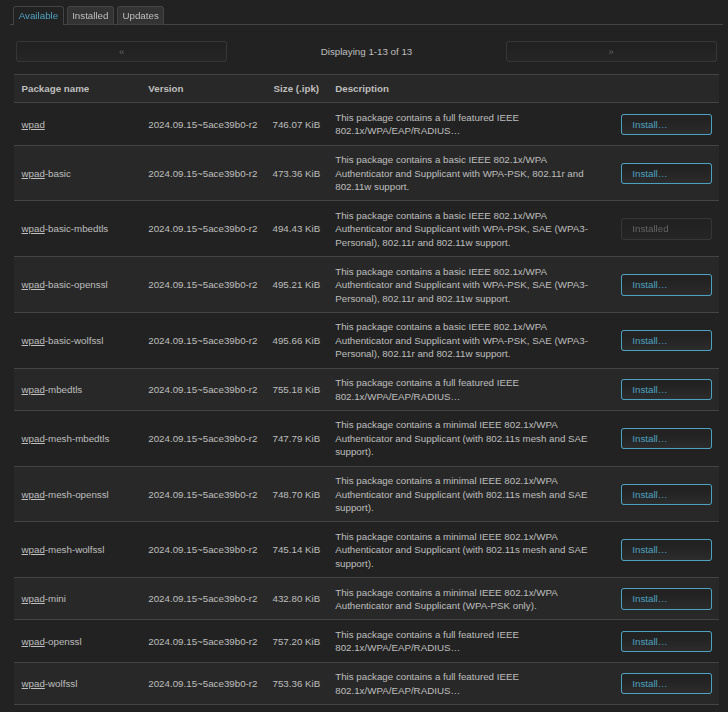Install the wpad package
Image resolution: width=728 pixels, height=712 pixels.
pyautogui.click(x=666, y=125)
